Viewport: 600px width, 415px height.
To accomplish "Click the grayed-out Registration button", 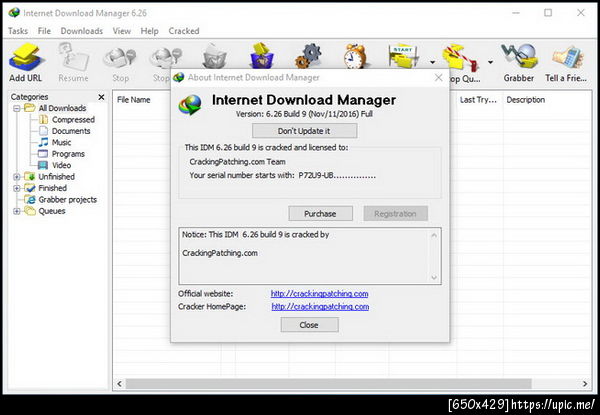I will point(395,213).
